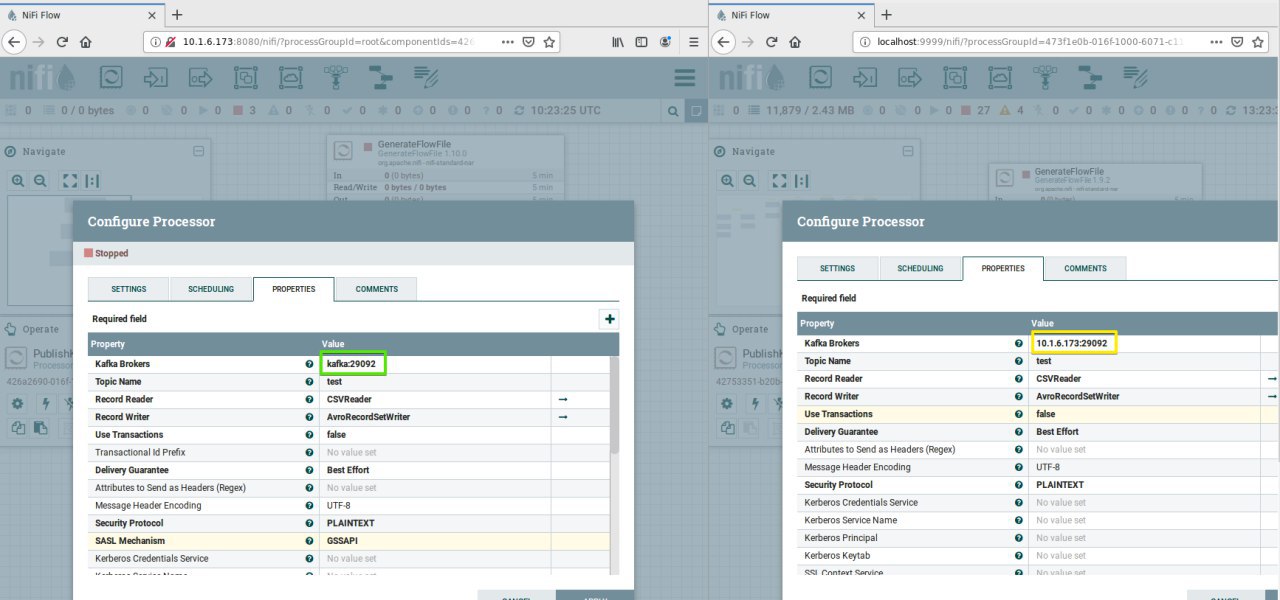
Task: Zoom in on right Navigate panel
Action: pyautogui.click(x=727, y=181)
